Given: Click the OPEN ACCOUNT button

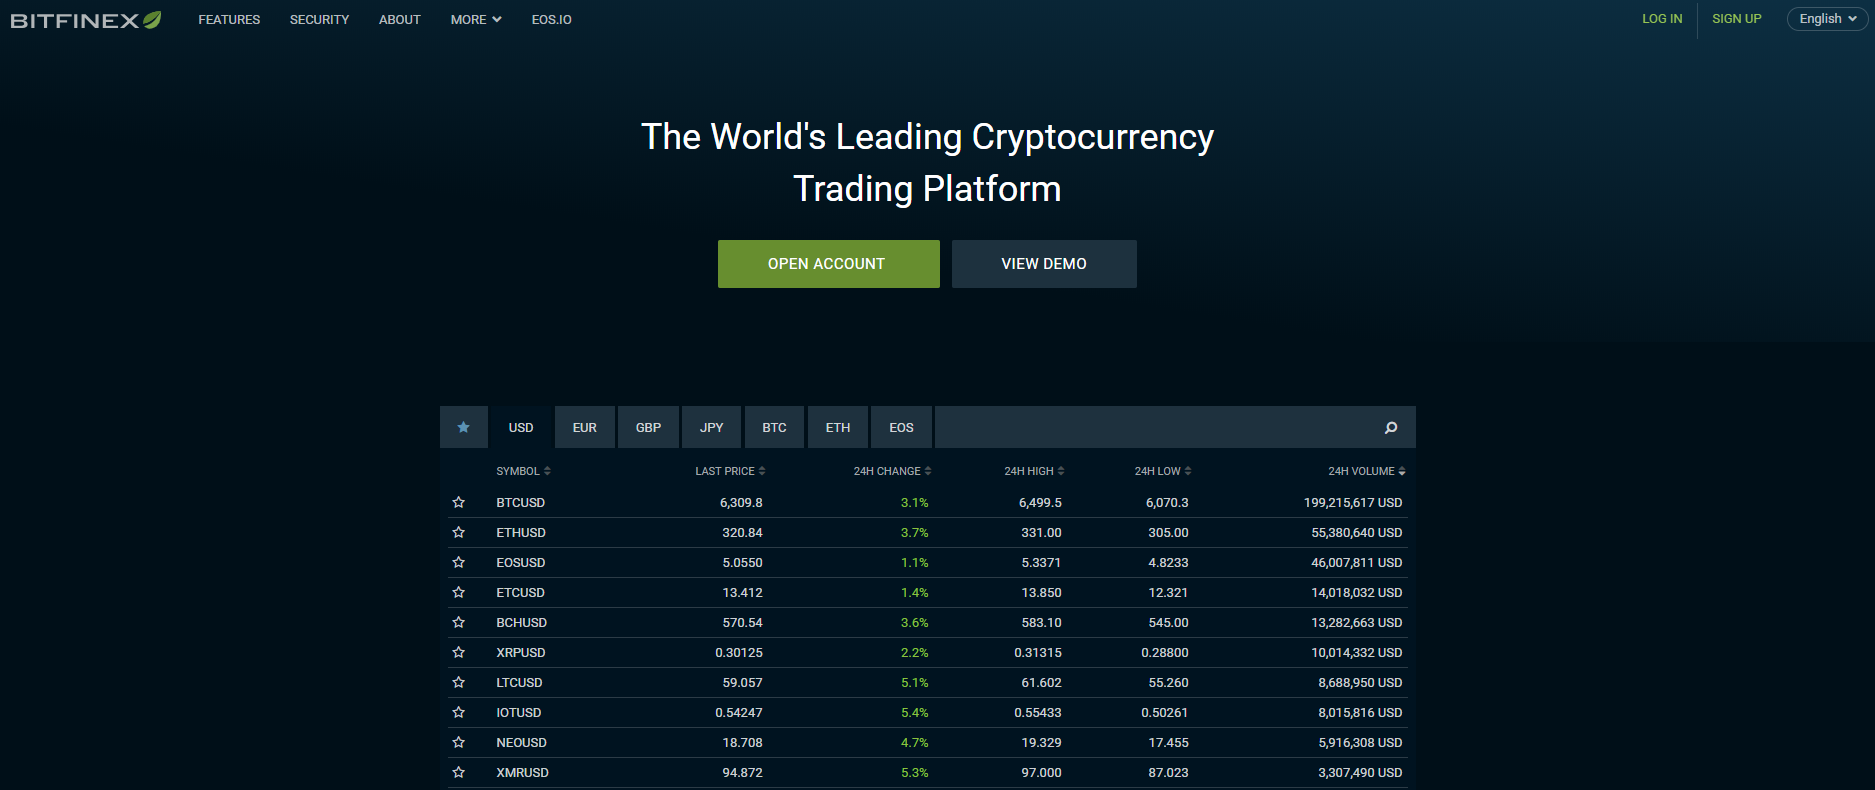Looking at the screenshot, I should (828, 264).
